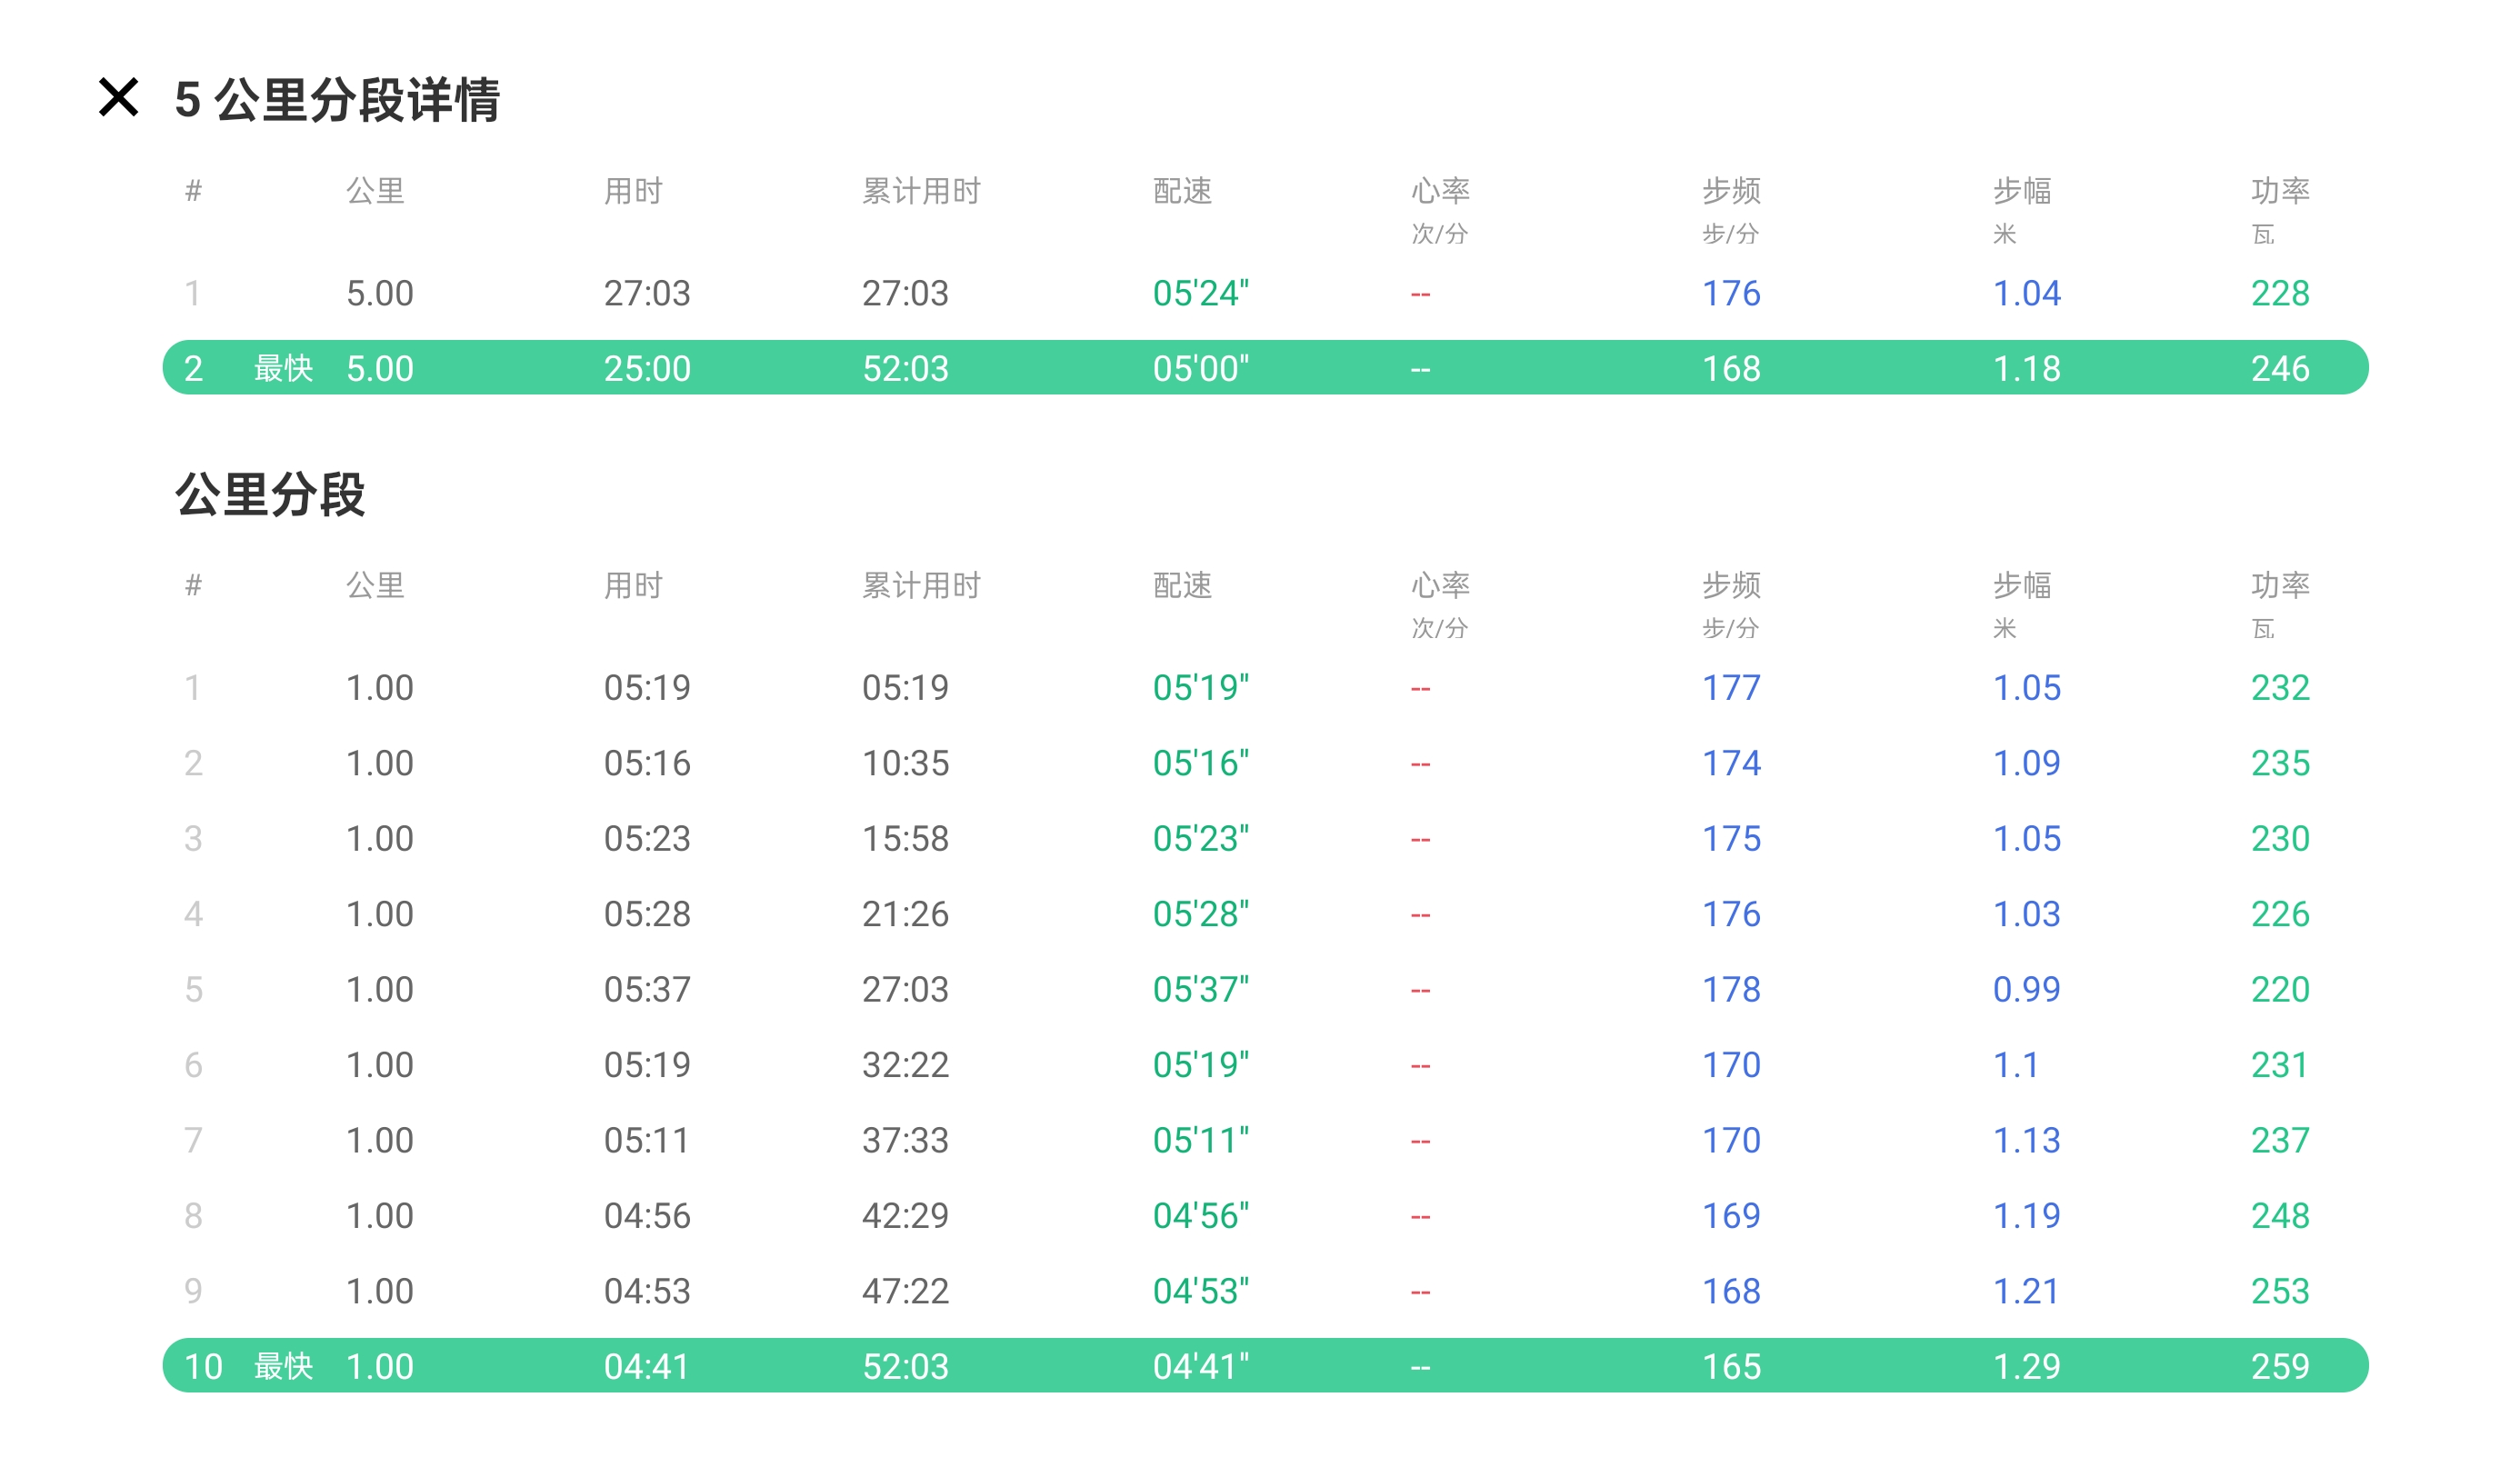This screenshot has height=1457, width=2520.
Task: Click the 步幅 header in 公里分段 table
Action: coord(2021,585)
